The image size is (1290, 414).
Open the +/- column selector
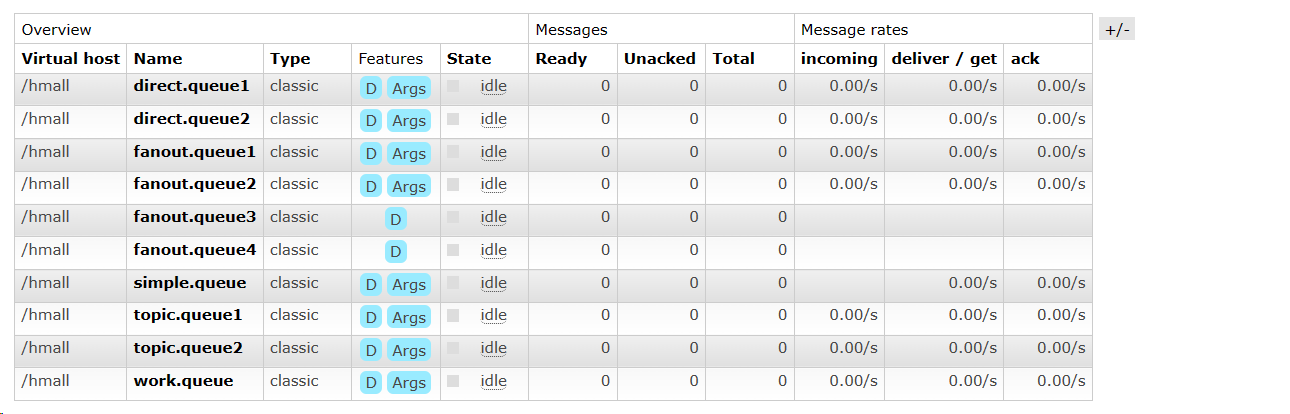click(x=1117, y=29)
